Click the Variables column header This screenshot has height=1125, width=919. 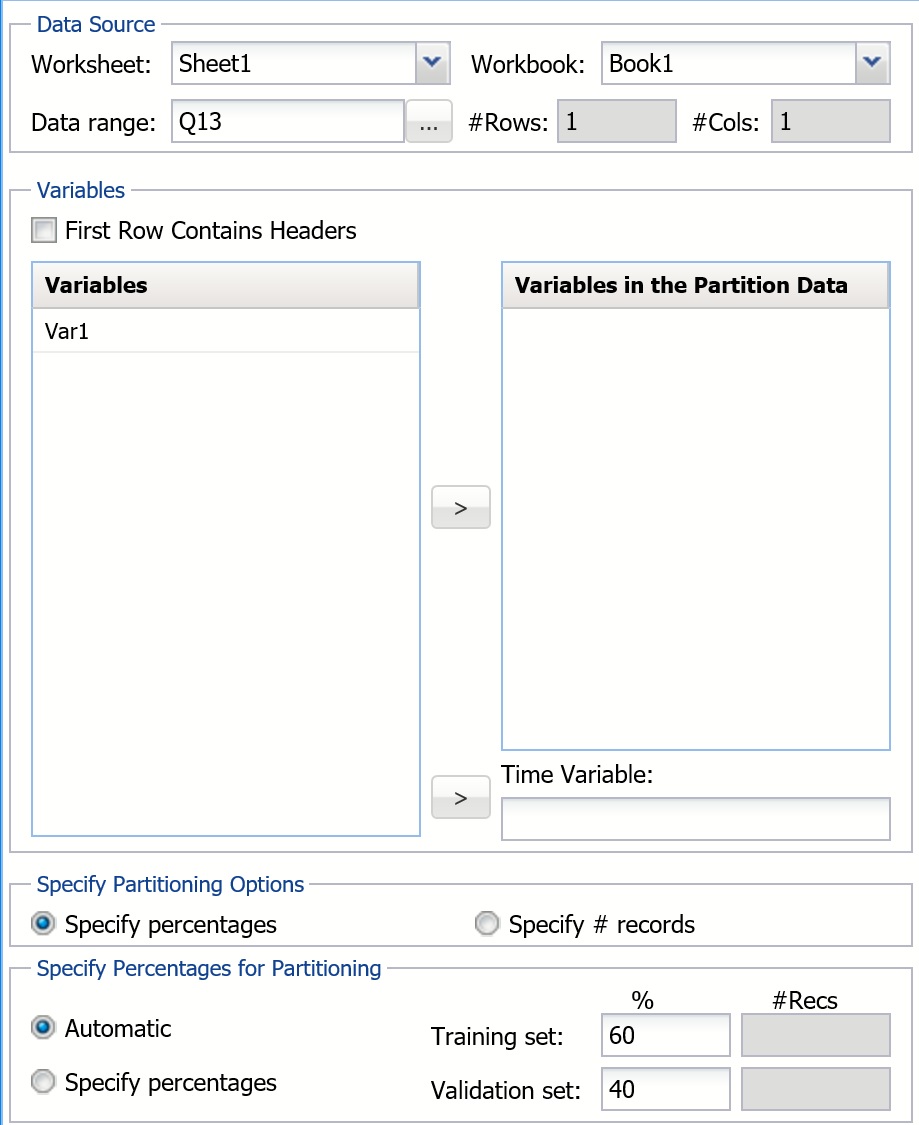point(226,286)
